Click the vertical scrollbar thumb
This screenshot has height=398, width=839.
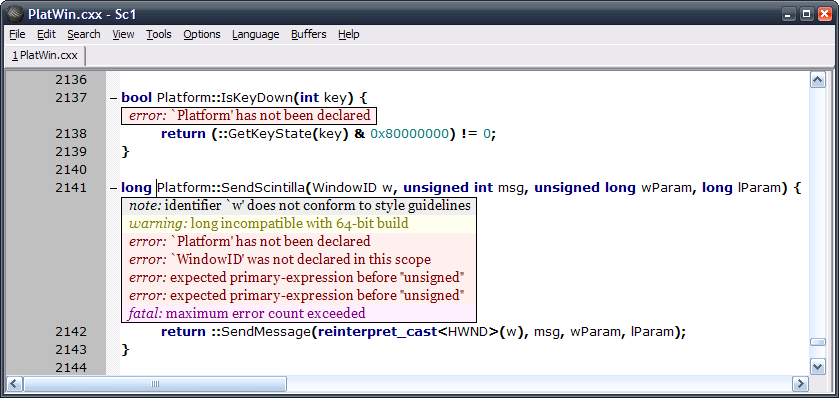818,342
